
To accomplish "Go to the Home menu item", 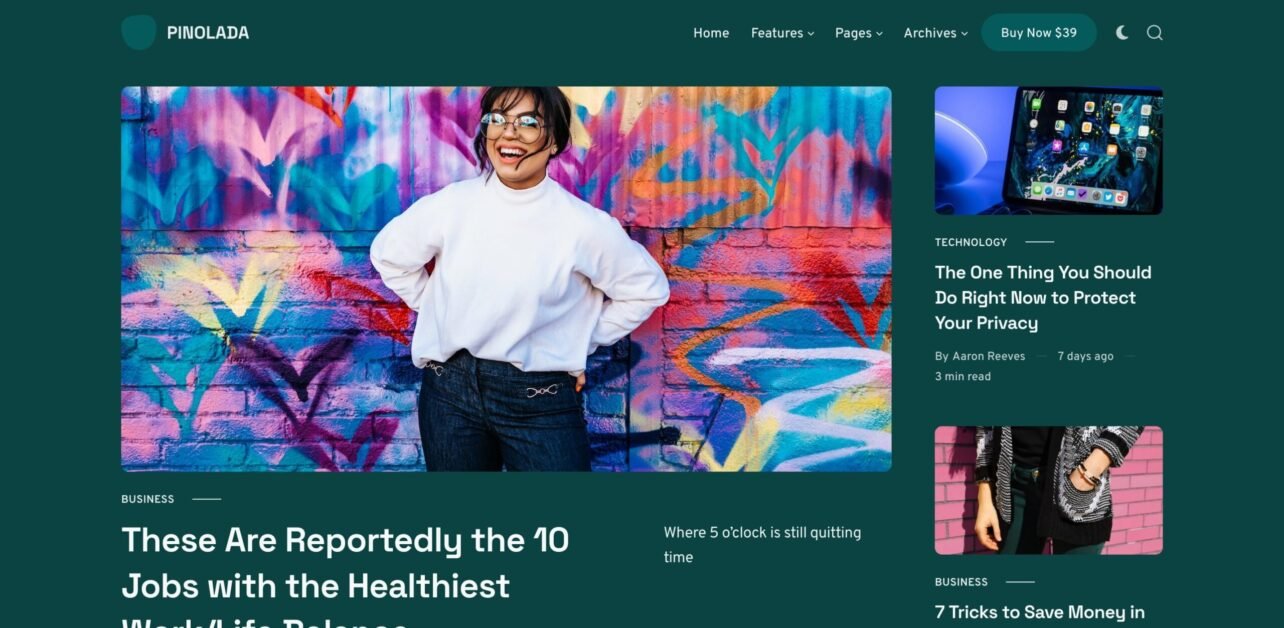I will [711, 33].
